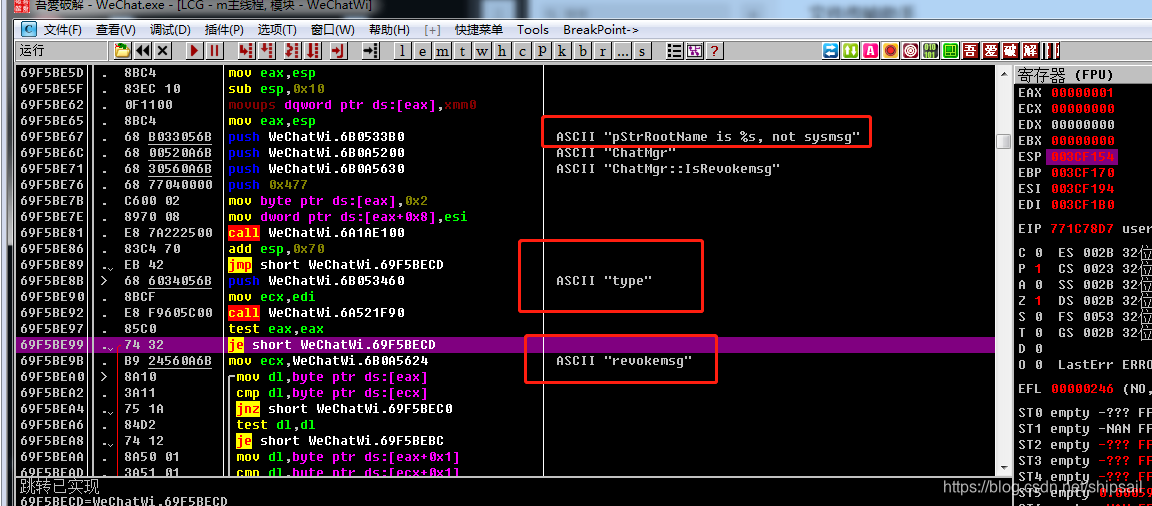Click the orange record-circle plugin icon
This screenshot has height=506, width=1152.
890,51
